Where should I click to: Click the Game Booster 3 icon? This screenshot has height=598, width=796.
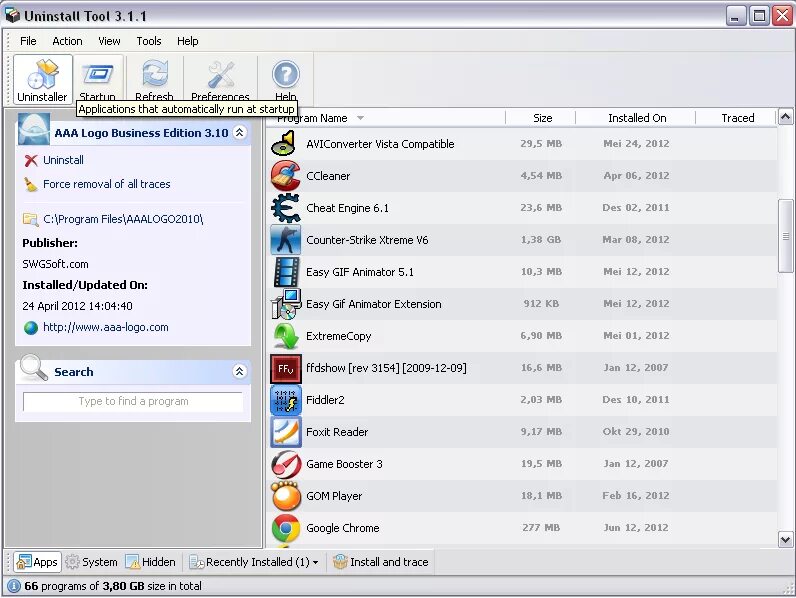tap(285, 464)
